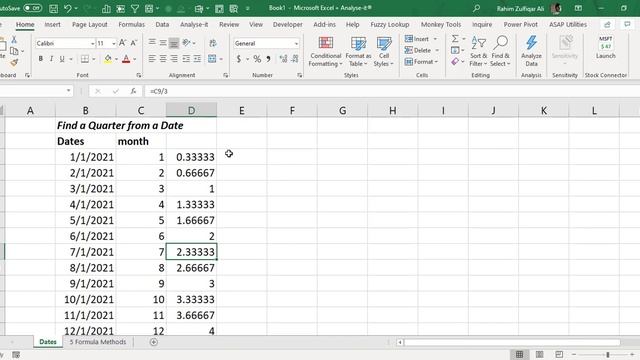Open Cell Styles gallery

pos(384,51)
